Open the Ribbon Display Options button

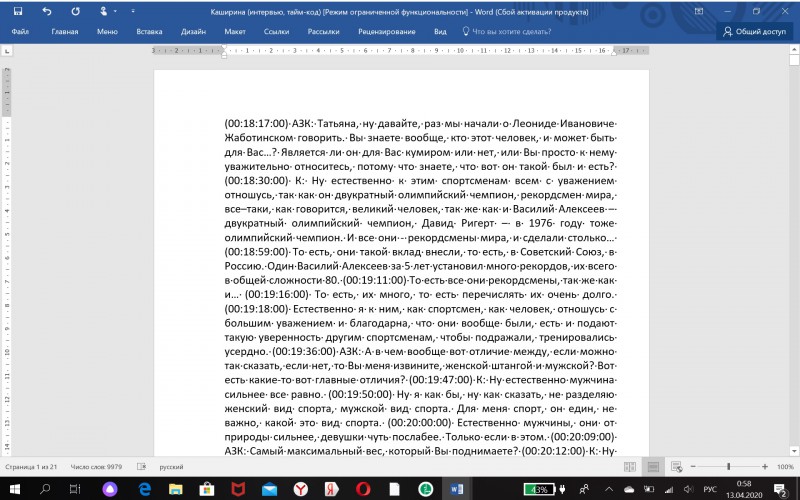coord(699,11)
